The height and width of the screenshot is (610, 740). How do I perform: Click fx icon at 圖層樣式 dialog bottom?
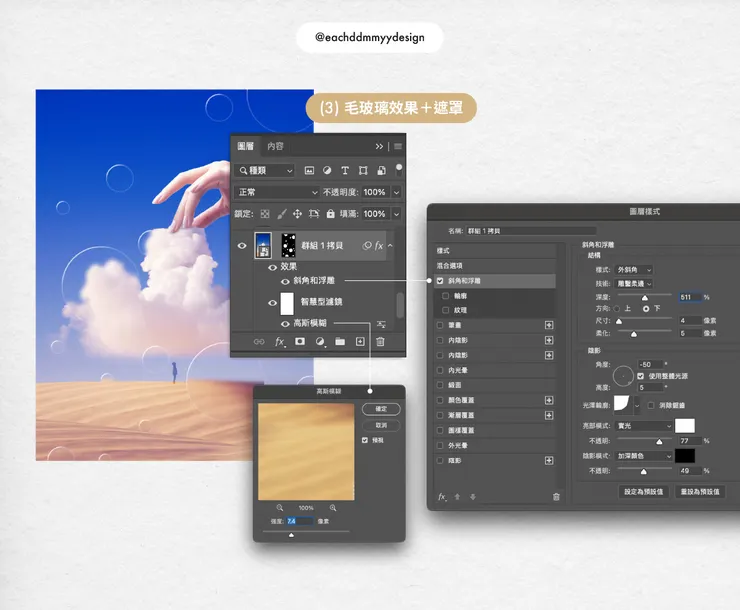click(x=442, y=497)
